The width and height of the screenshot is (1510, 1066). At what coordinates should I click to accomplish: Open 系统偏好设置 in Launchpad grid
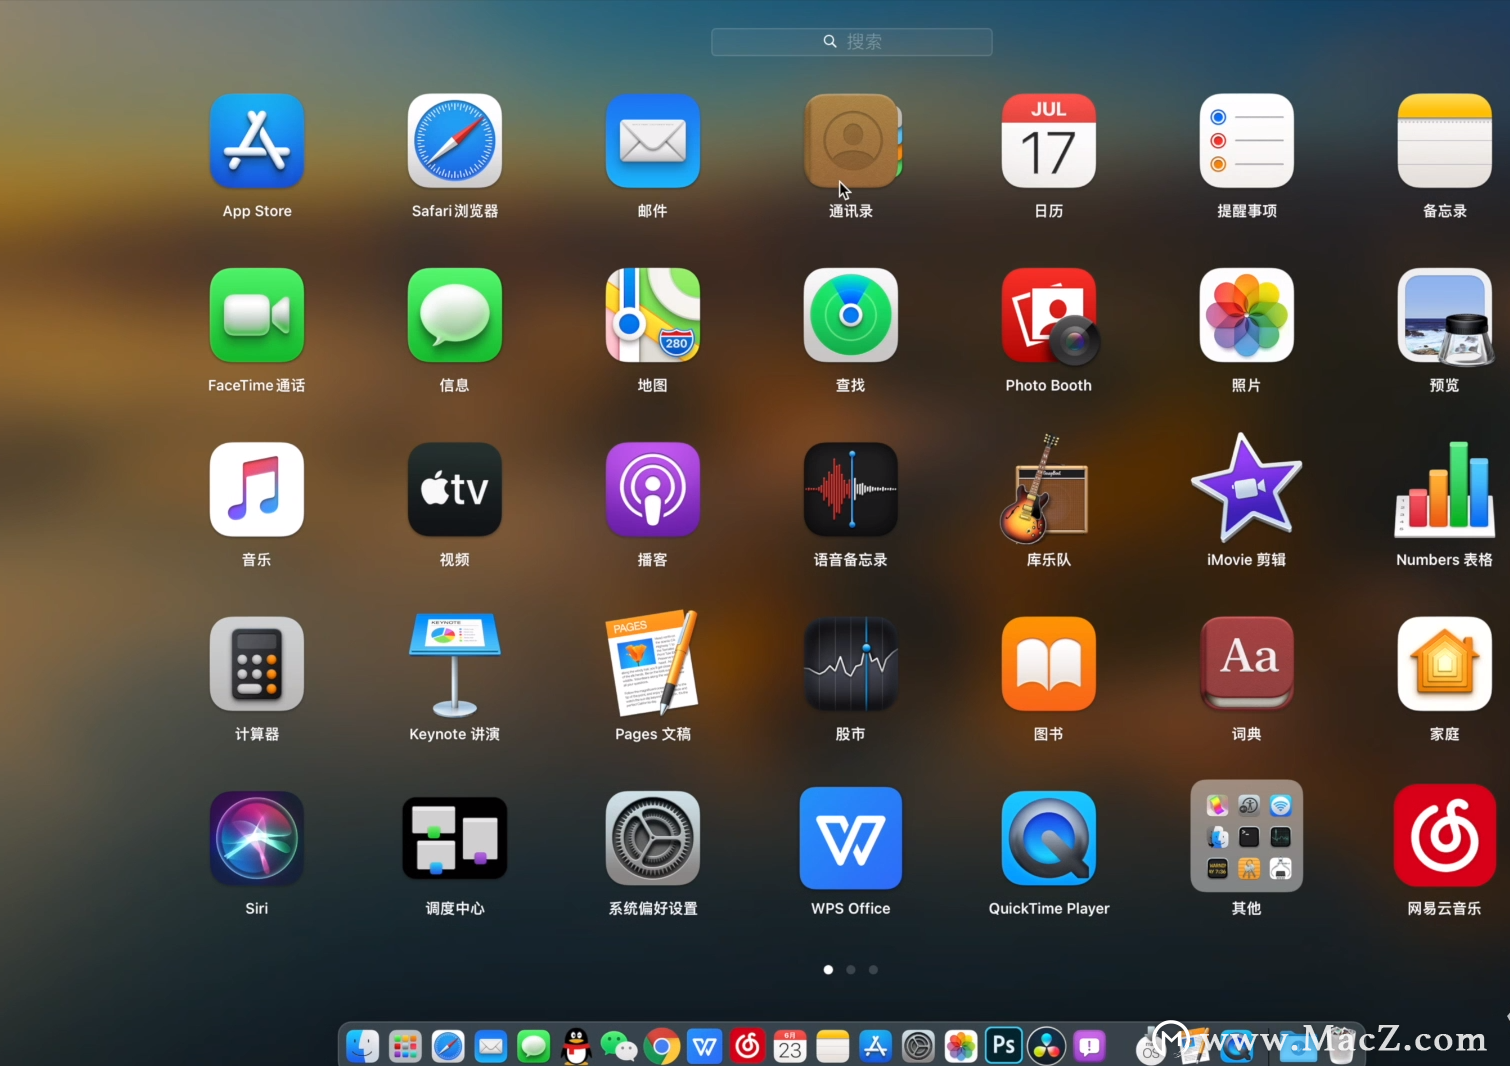pos(653,838)
